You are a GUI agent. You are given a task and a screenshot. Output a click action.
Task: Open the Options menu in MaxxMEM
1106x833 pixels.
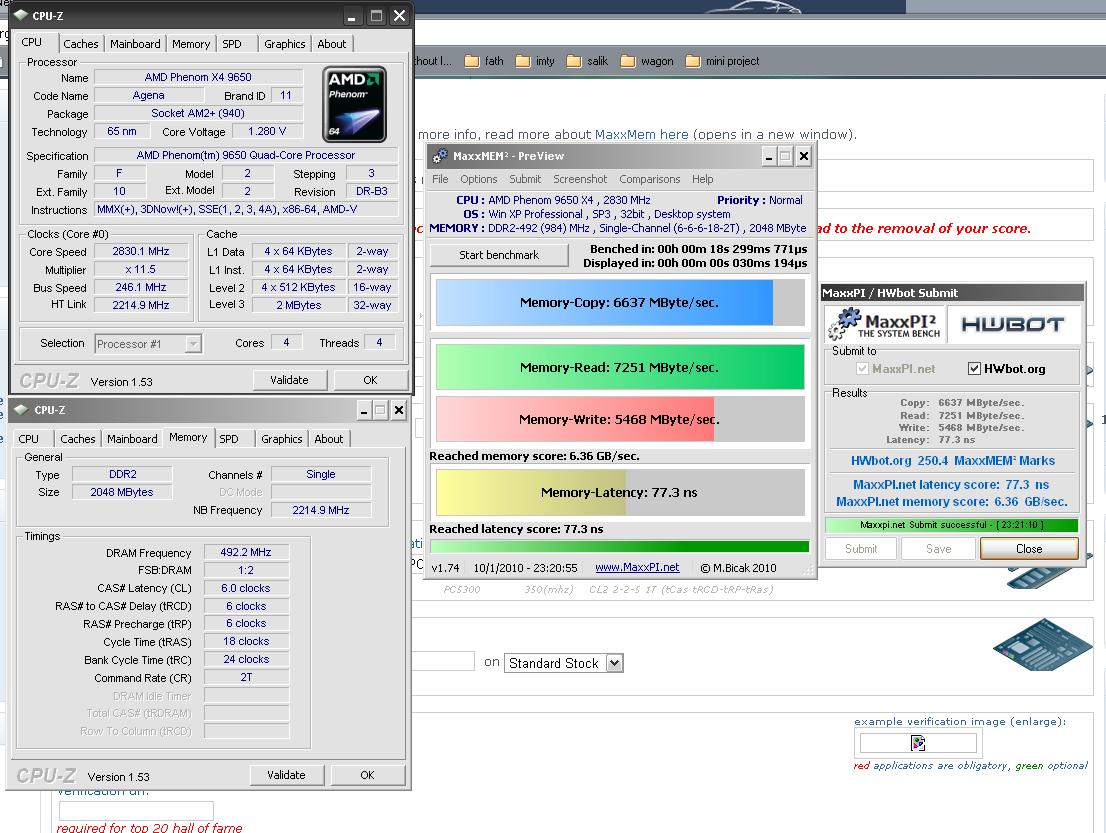point(479,179)
